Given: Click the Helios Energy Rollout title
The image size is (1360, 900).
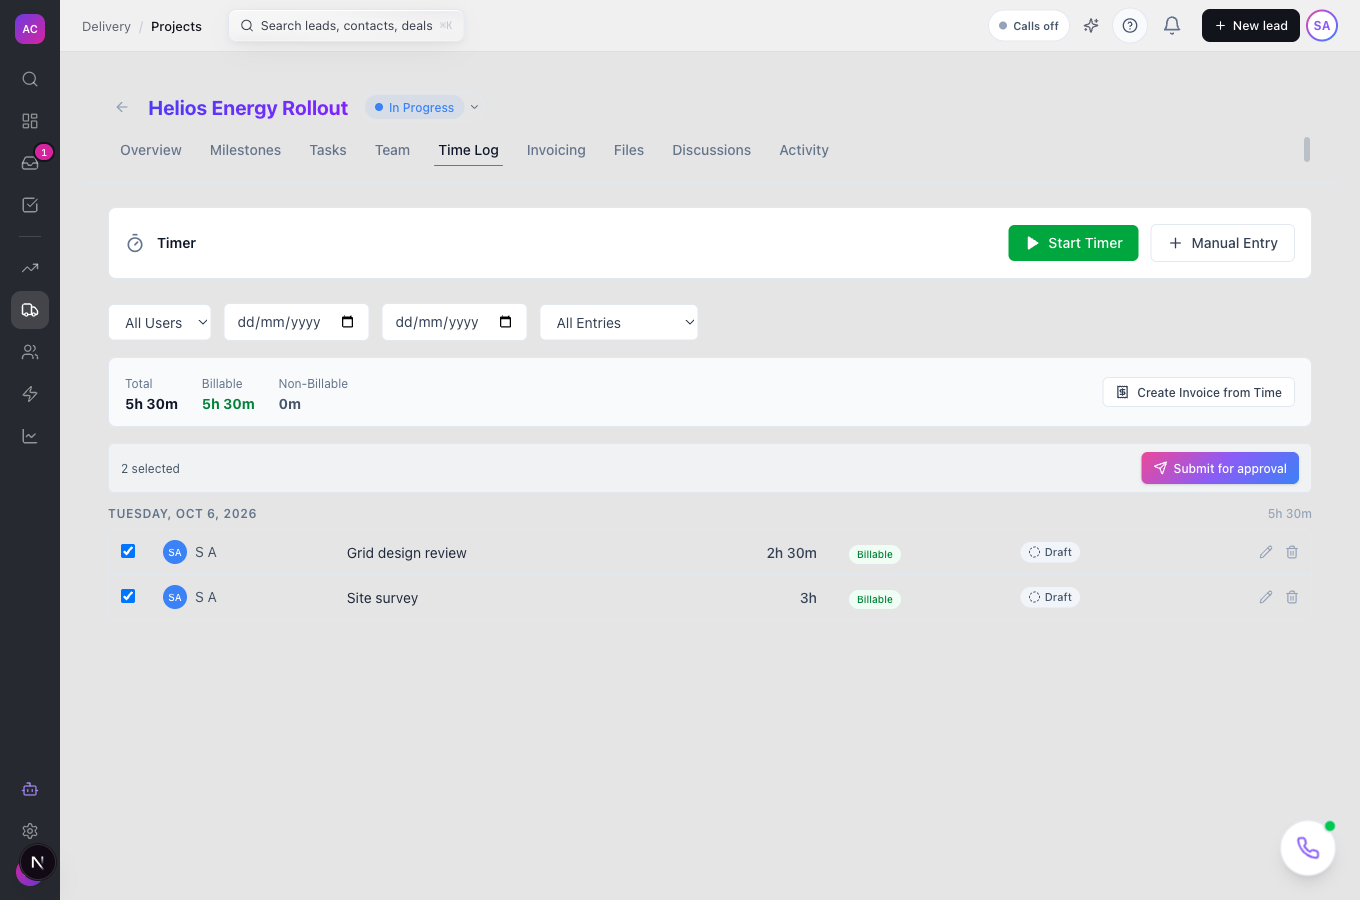Looking at the screenshot, I should click(x=248, y=108).
